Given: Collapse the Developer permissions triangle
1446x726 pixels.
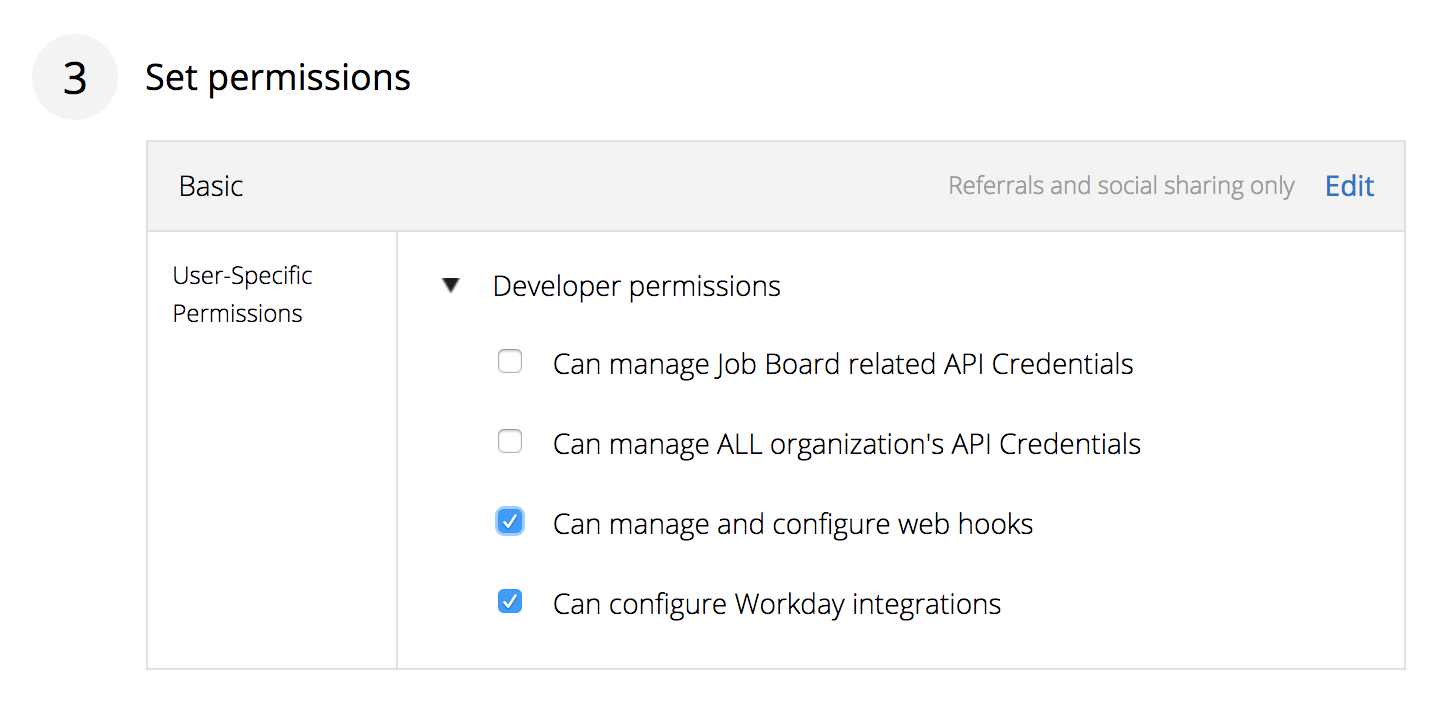Looking at the screenshot, I should [451, 286].
